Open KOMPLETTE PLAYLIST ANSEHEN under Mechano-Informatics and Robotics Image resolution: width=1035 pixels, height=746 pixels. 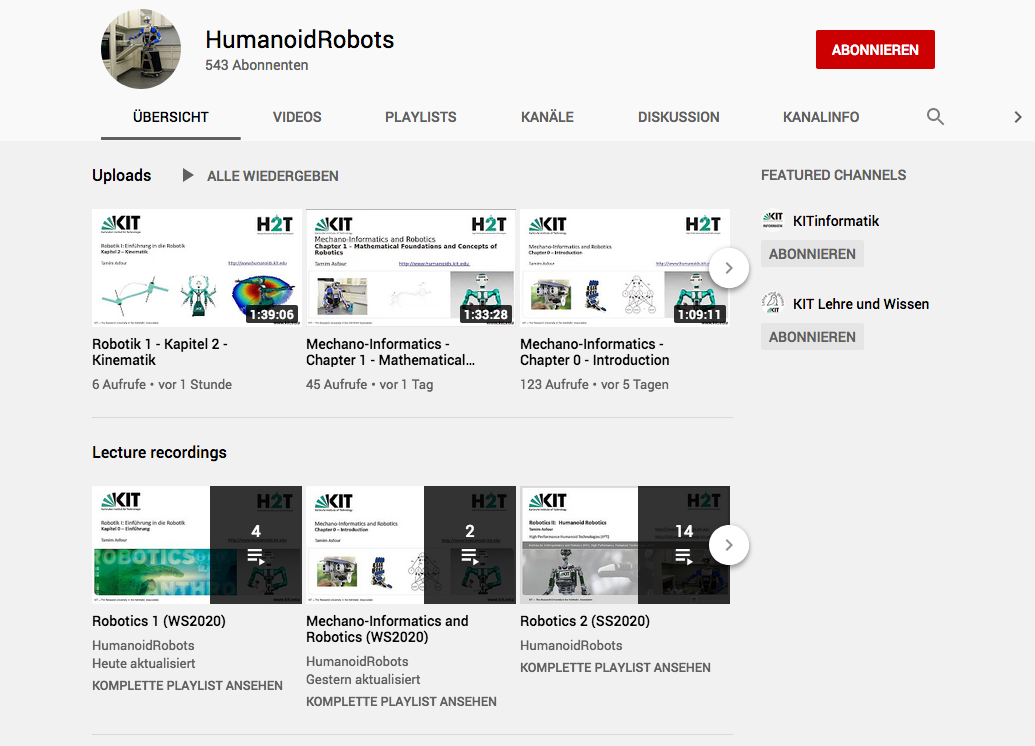(x=401, y=702)
